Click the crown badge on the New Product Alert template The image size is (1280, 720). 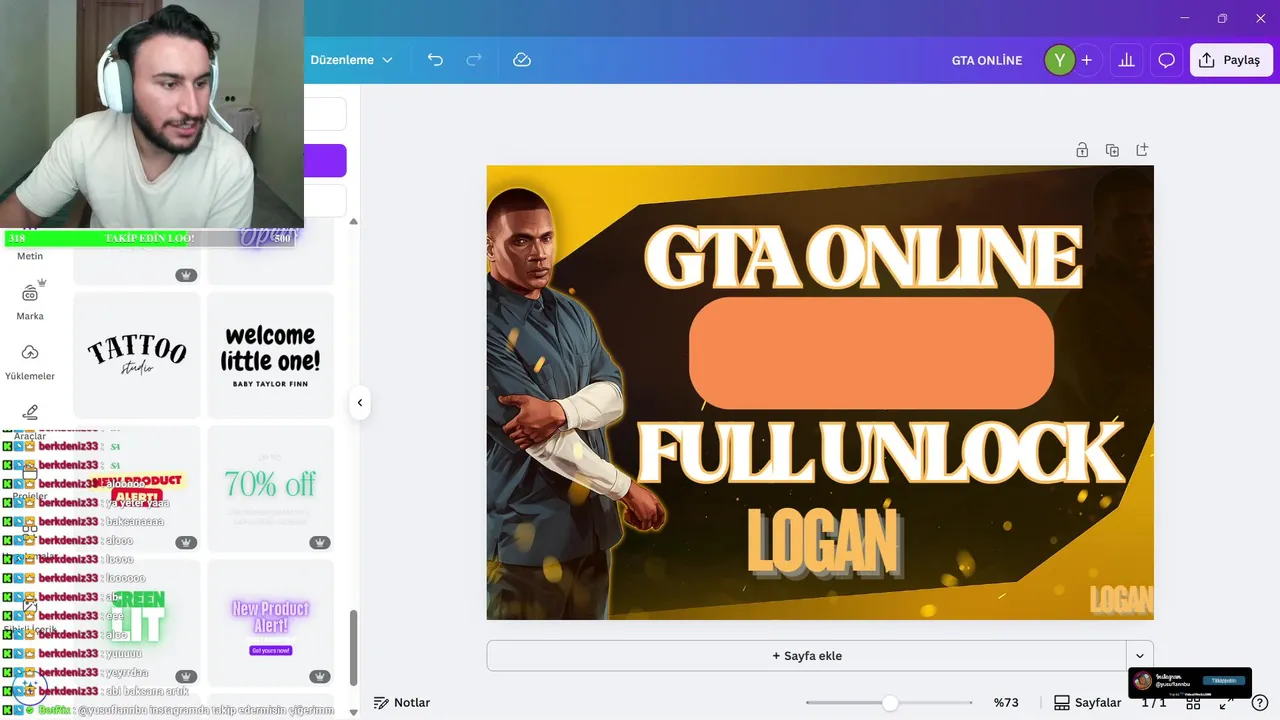pyautogui.click(x=320, y=676)
